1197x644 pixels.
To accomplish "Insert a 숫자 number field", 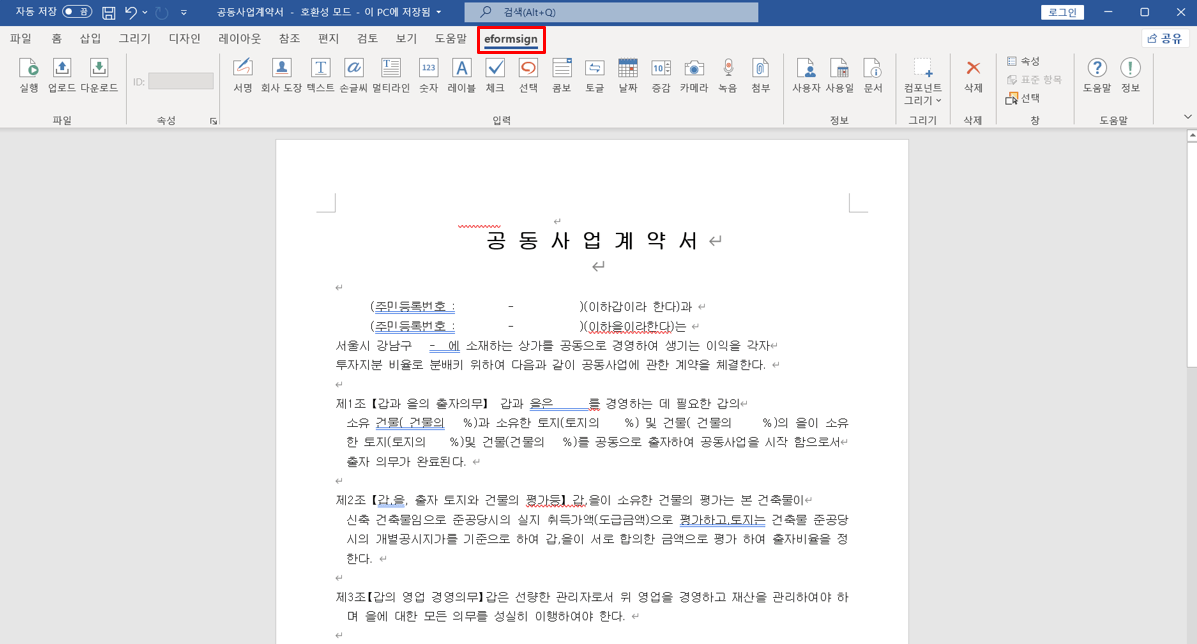I will tap(428, 76).
